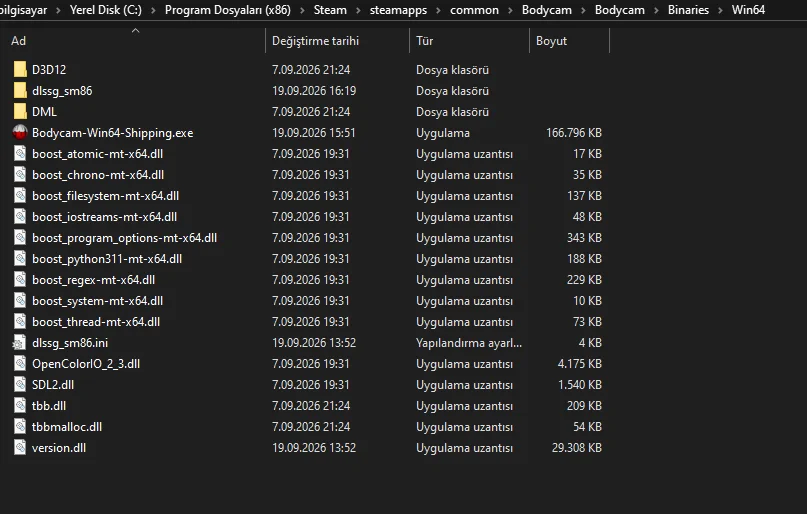Click the size value 1.540 KB
This screenshot has width=807, height=514.
point(580,385)
